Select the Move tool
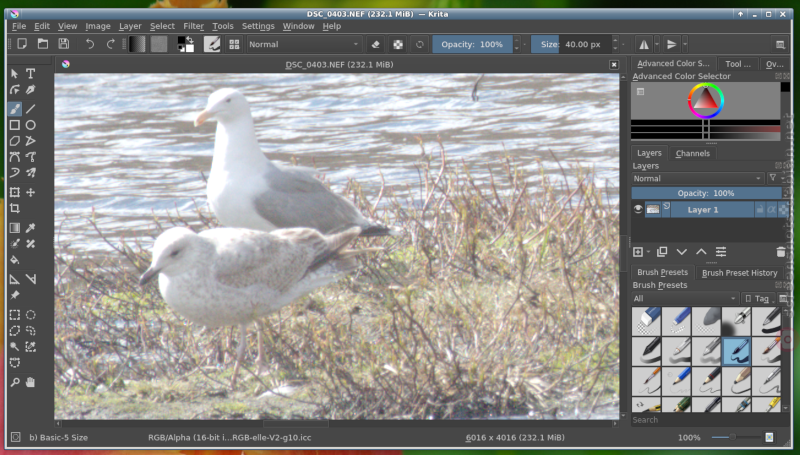This screenshot has height=455, width=800. coord(31,192)
